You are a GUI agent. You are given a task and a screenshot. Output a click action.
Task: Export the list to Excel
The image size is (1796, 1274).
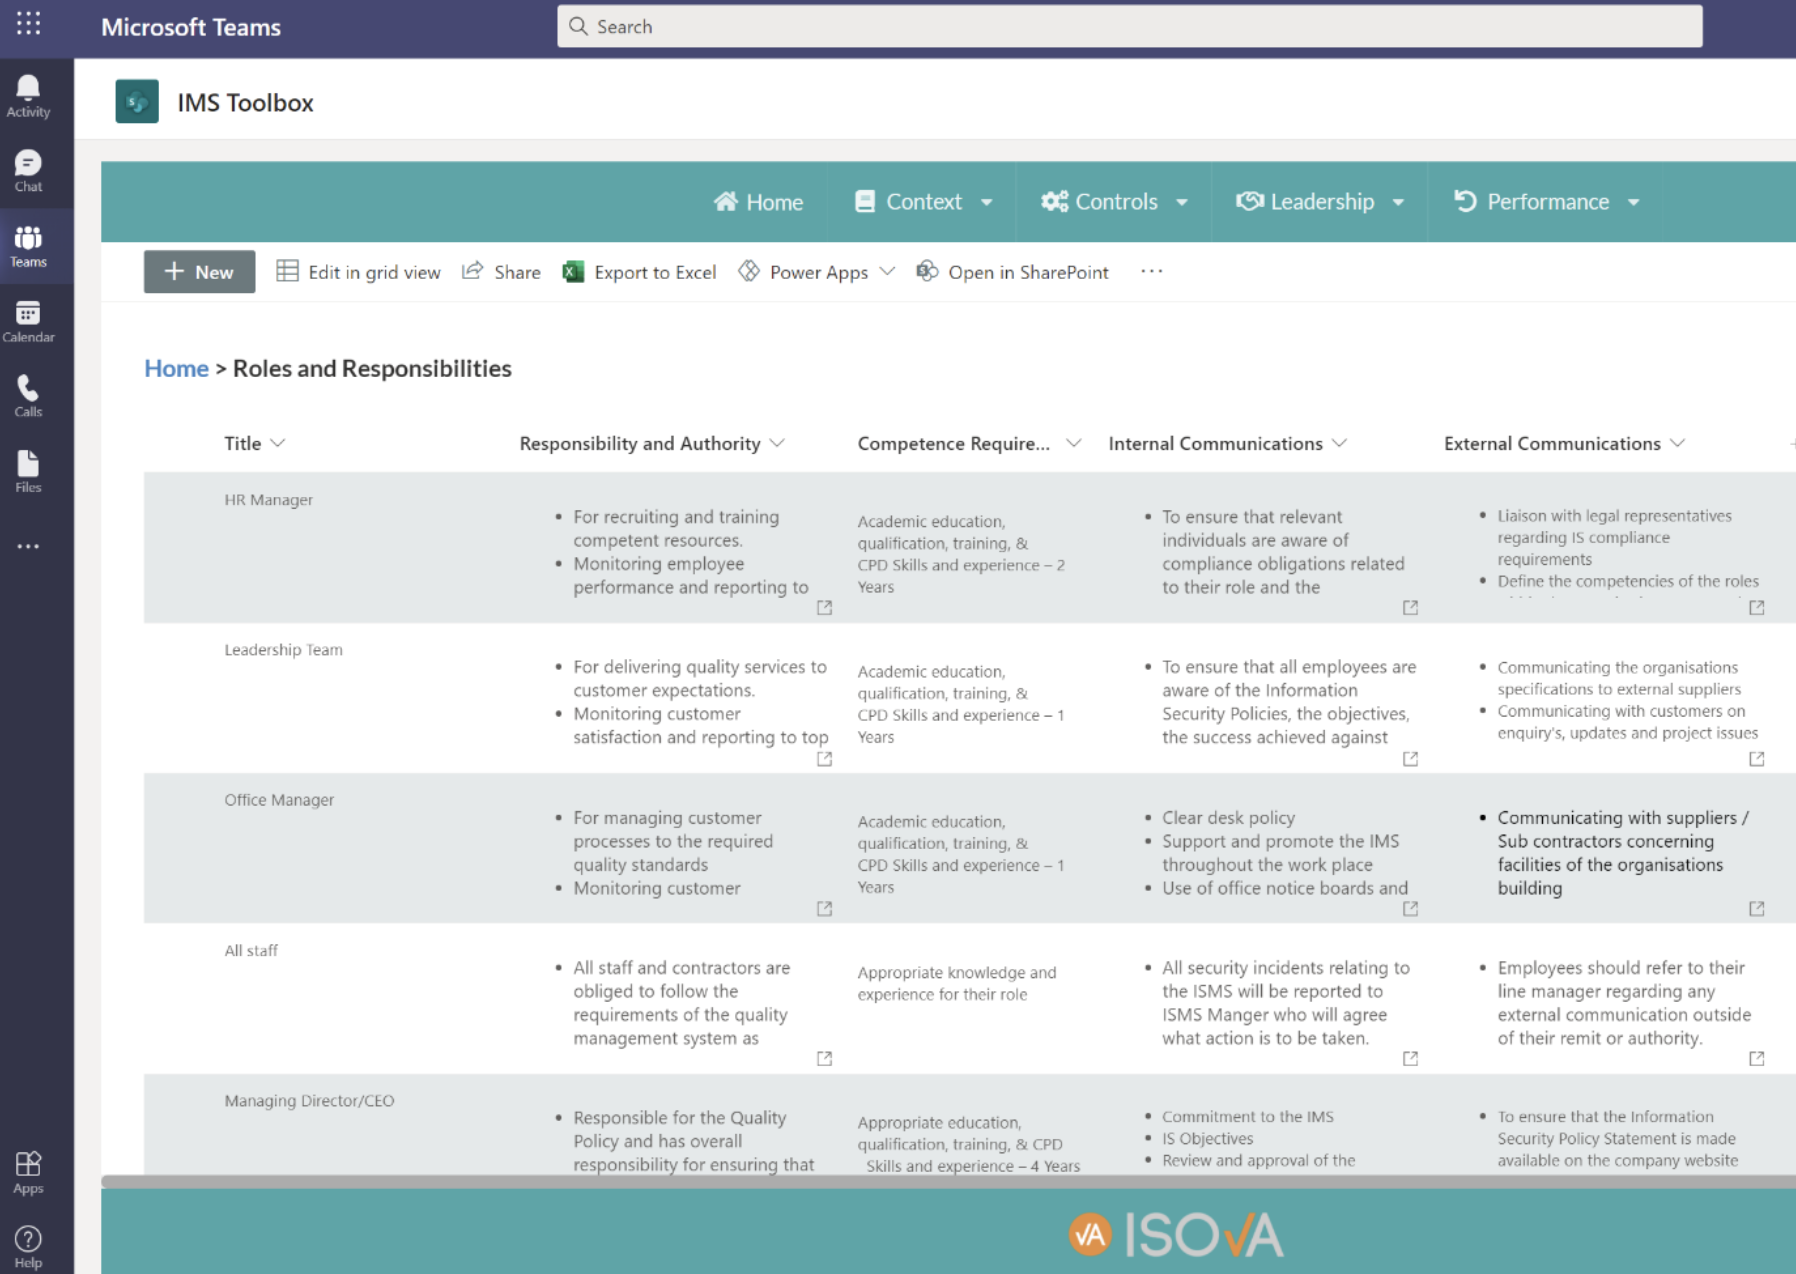[639, 271]
